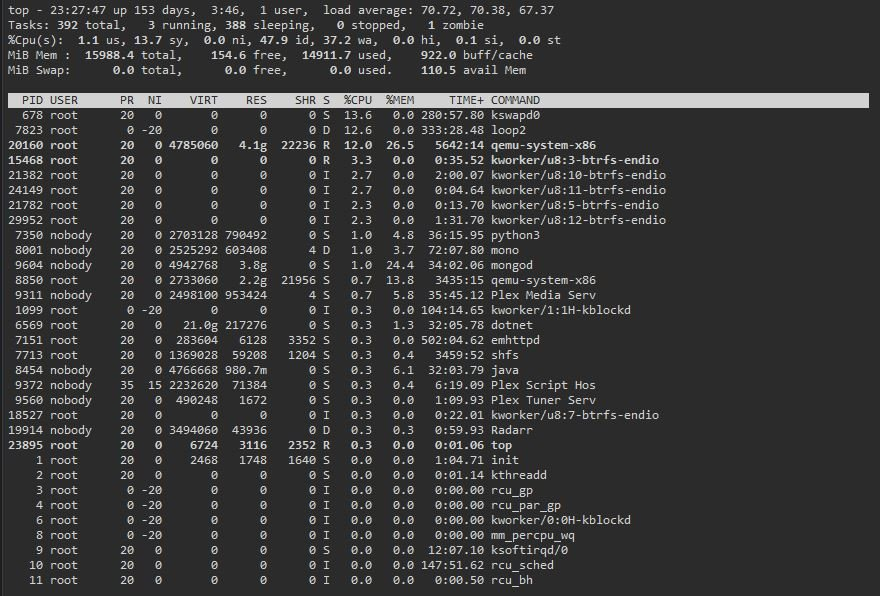Click the %MEM column header
The height and width of the screenshot is (596, 880).
click(400, 100)
